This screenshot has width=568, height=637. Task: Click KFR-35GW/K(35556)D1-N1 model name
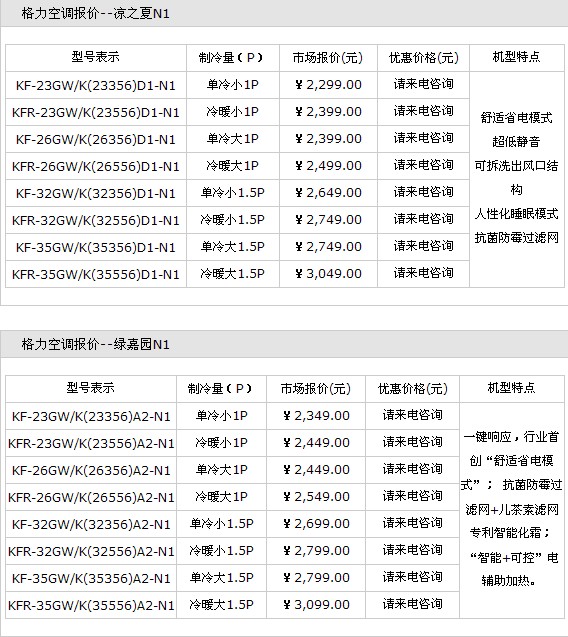coord(96,275)
